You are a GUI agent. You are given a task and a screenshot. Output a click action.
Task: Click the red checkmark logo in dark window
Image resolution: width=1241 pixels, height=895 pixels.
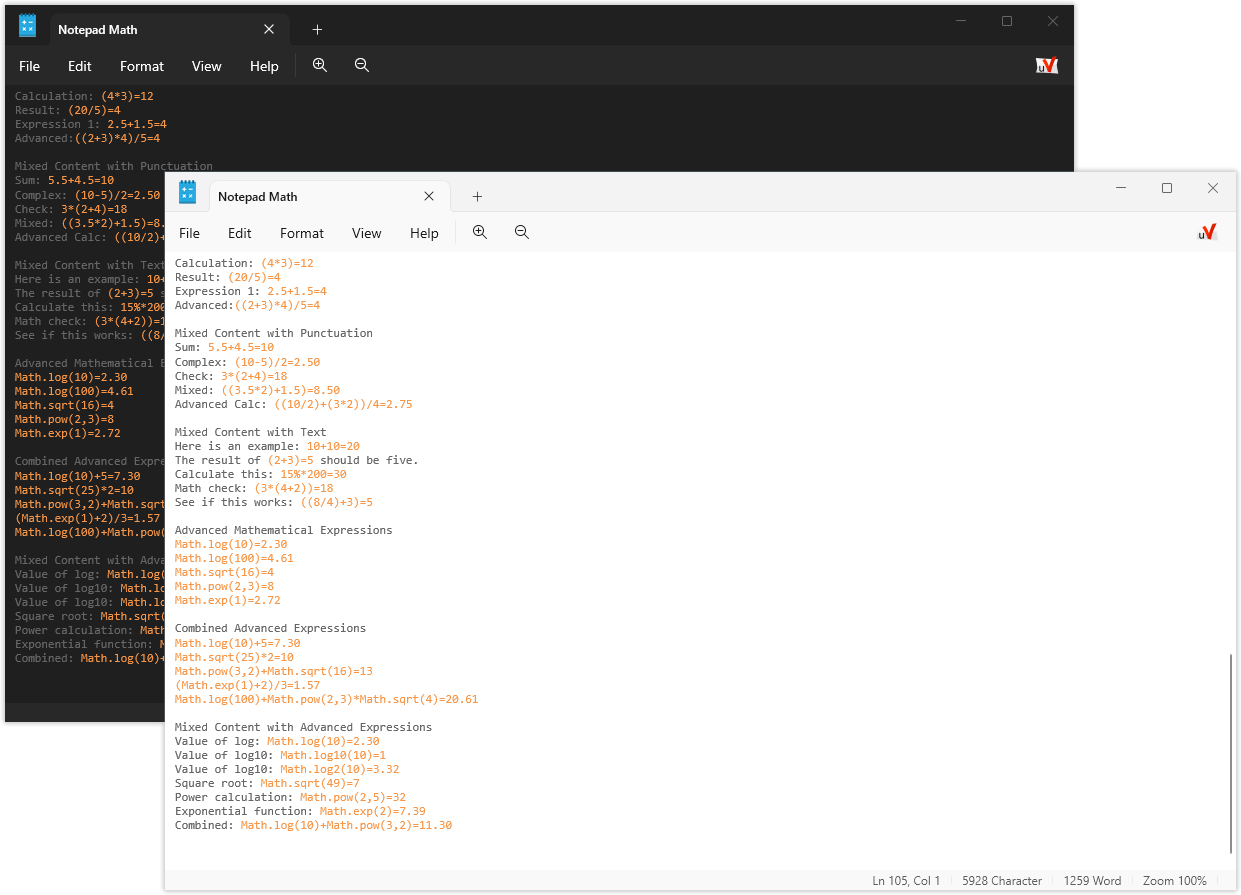(1047, 65)
